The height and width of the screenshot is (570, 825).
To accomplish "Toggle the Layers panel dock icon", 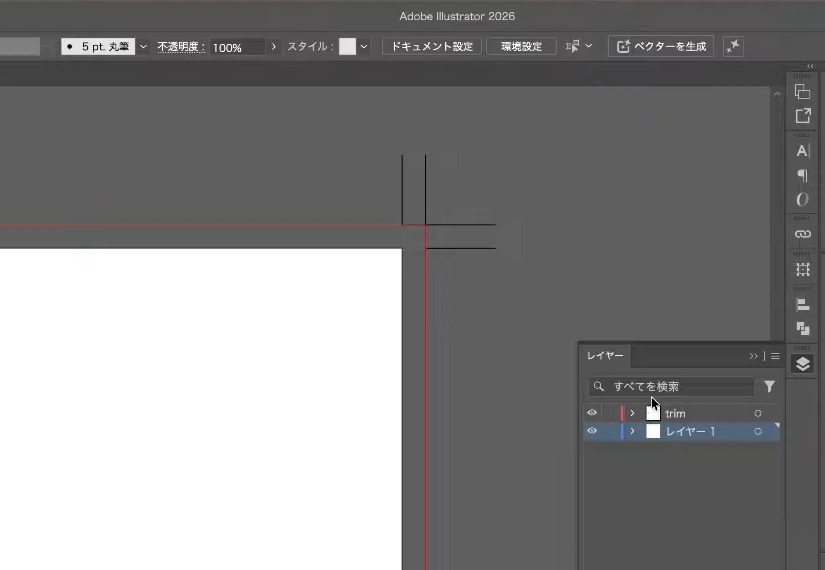I will coord(802,364).
